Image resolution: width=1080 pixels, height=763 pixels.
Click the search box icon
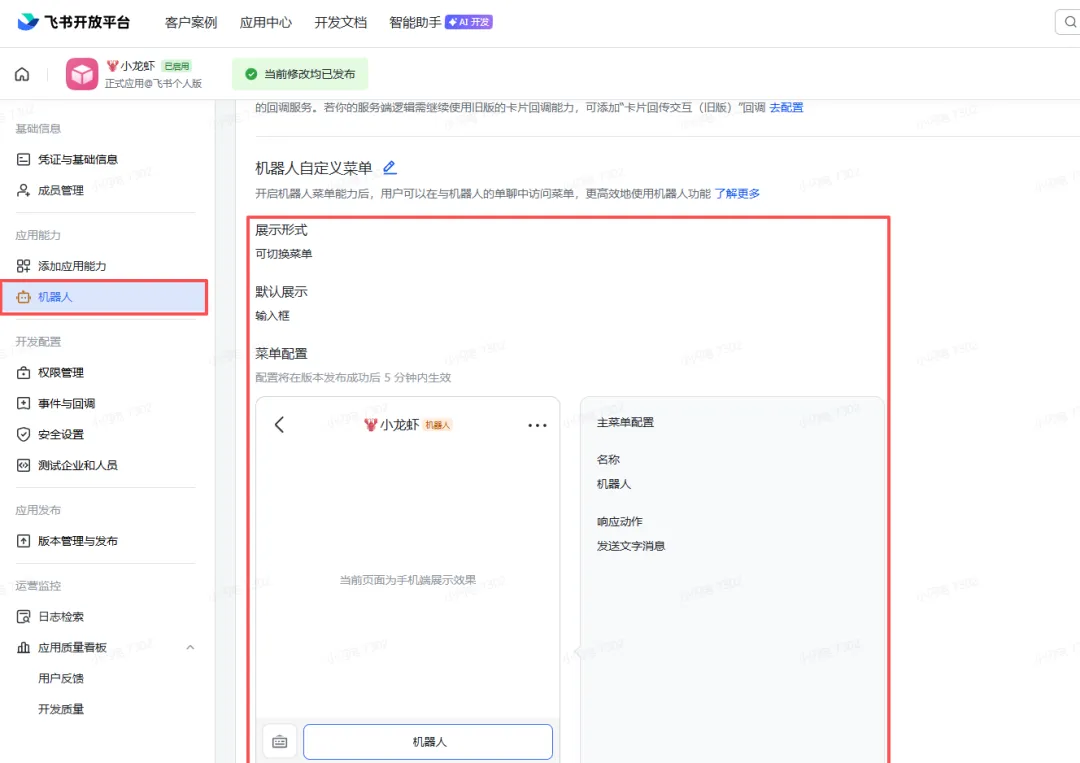pyautogui.click(x=1070, y=22)
